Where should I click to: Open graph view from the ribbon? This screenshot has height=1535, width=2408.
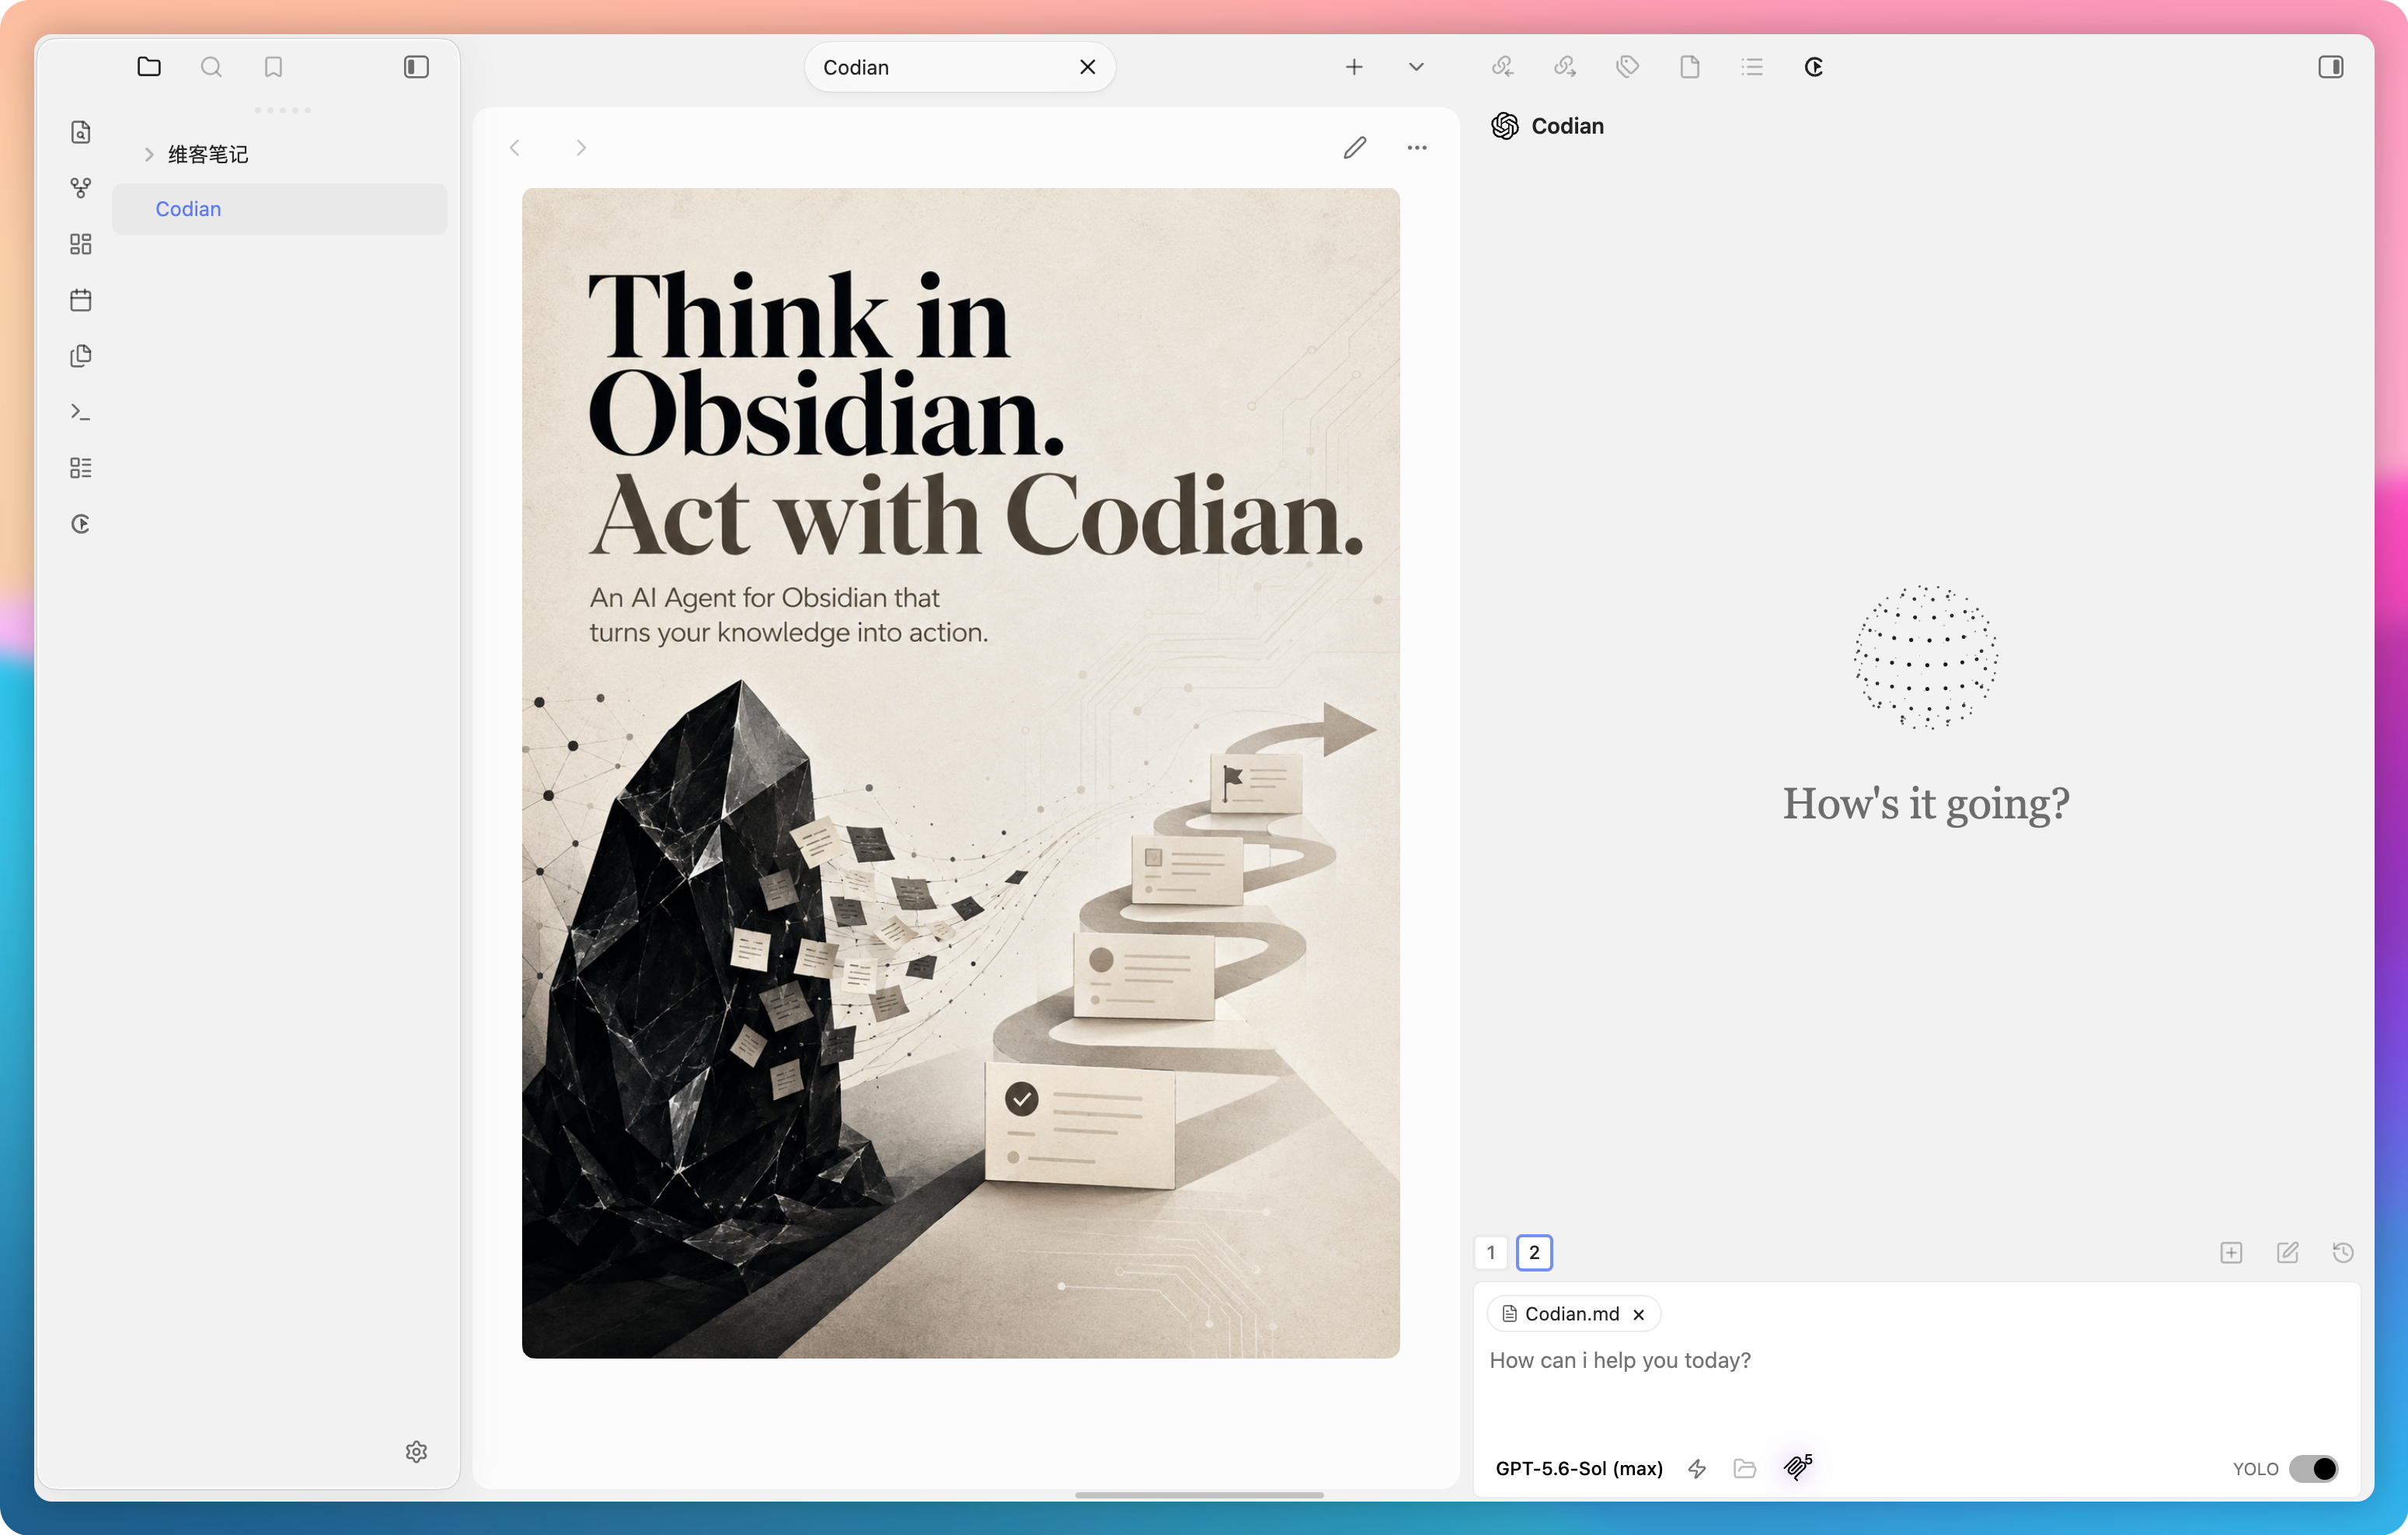tap(81, 188)
